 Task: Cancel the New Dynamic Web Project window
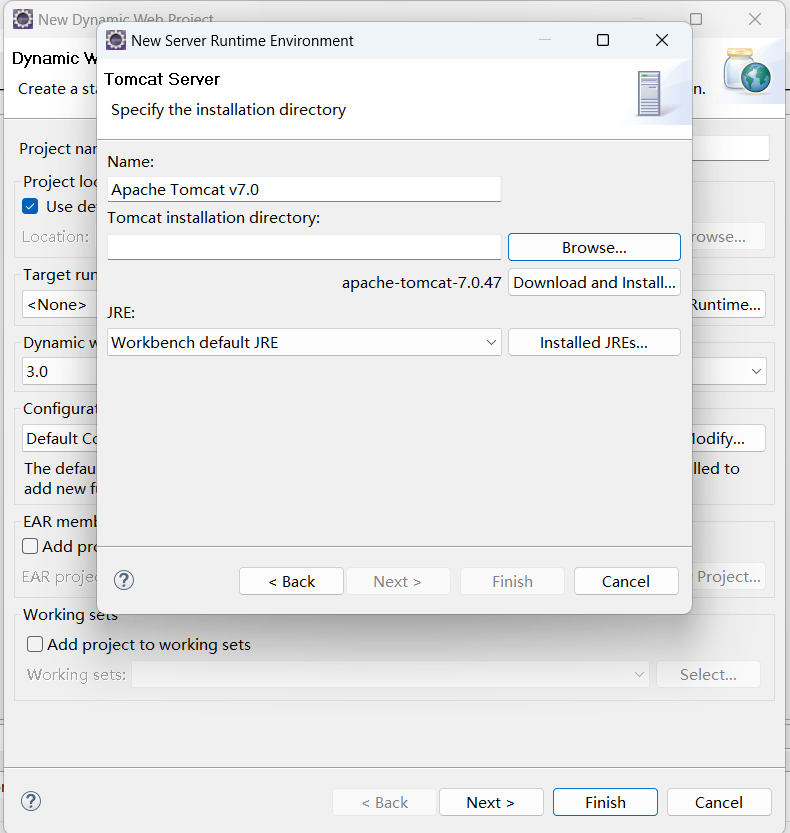pos(719,802)
